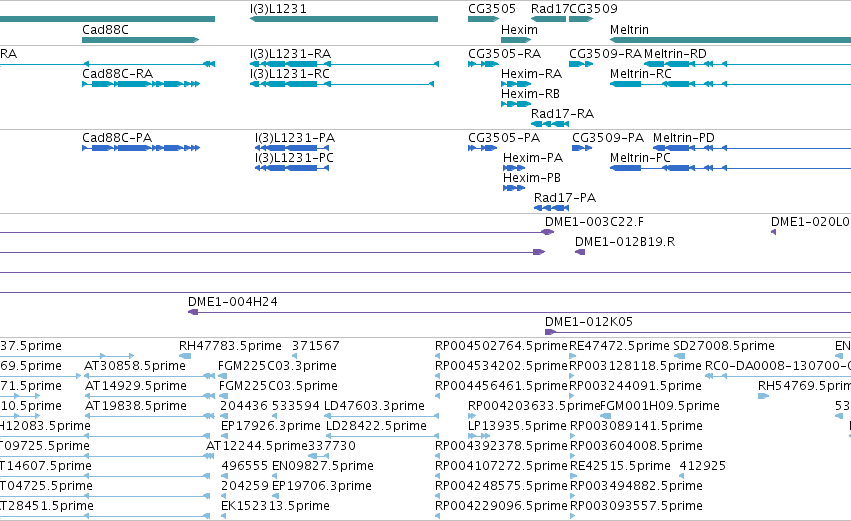Select EST AT12244.5prime

[209, 456]
